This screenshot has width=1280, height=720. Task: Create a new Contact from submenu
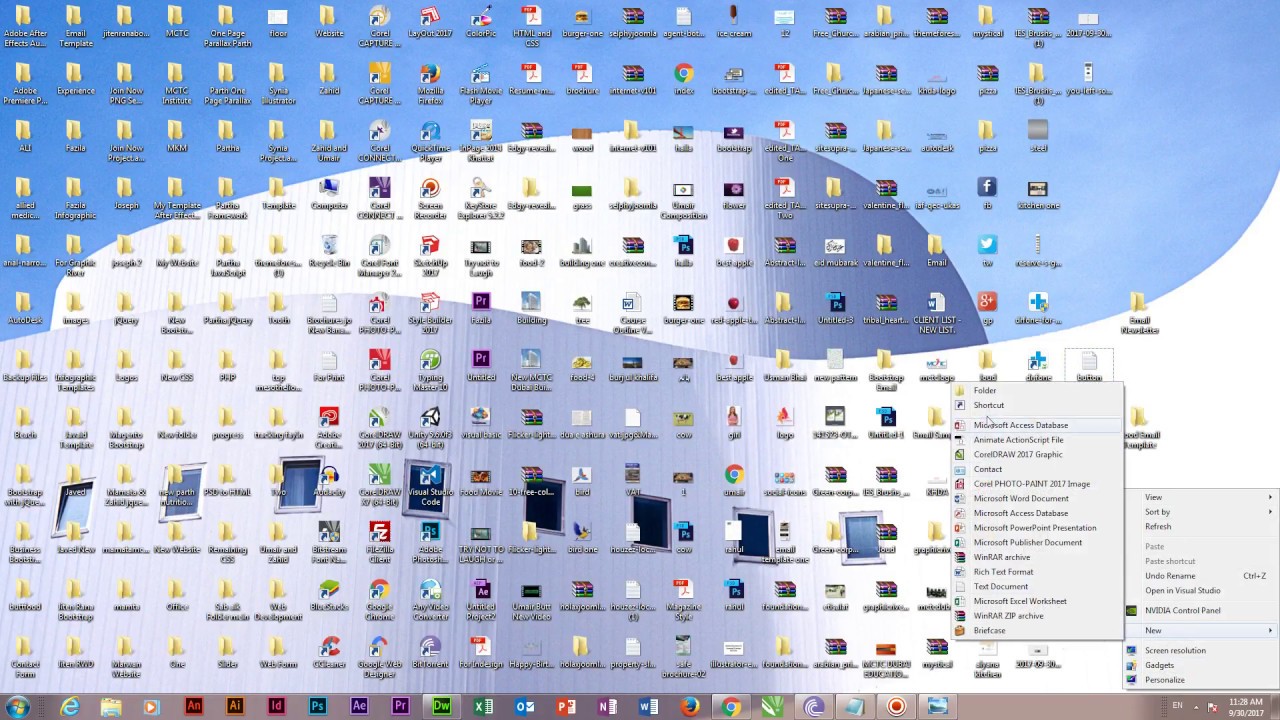1036,469
